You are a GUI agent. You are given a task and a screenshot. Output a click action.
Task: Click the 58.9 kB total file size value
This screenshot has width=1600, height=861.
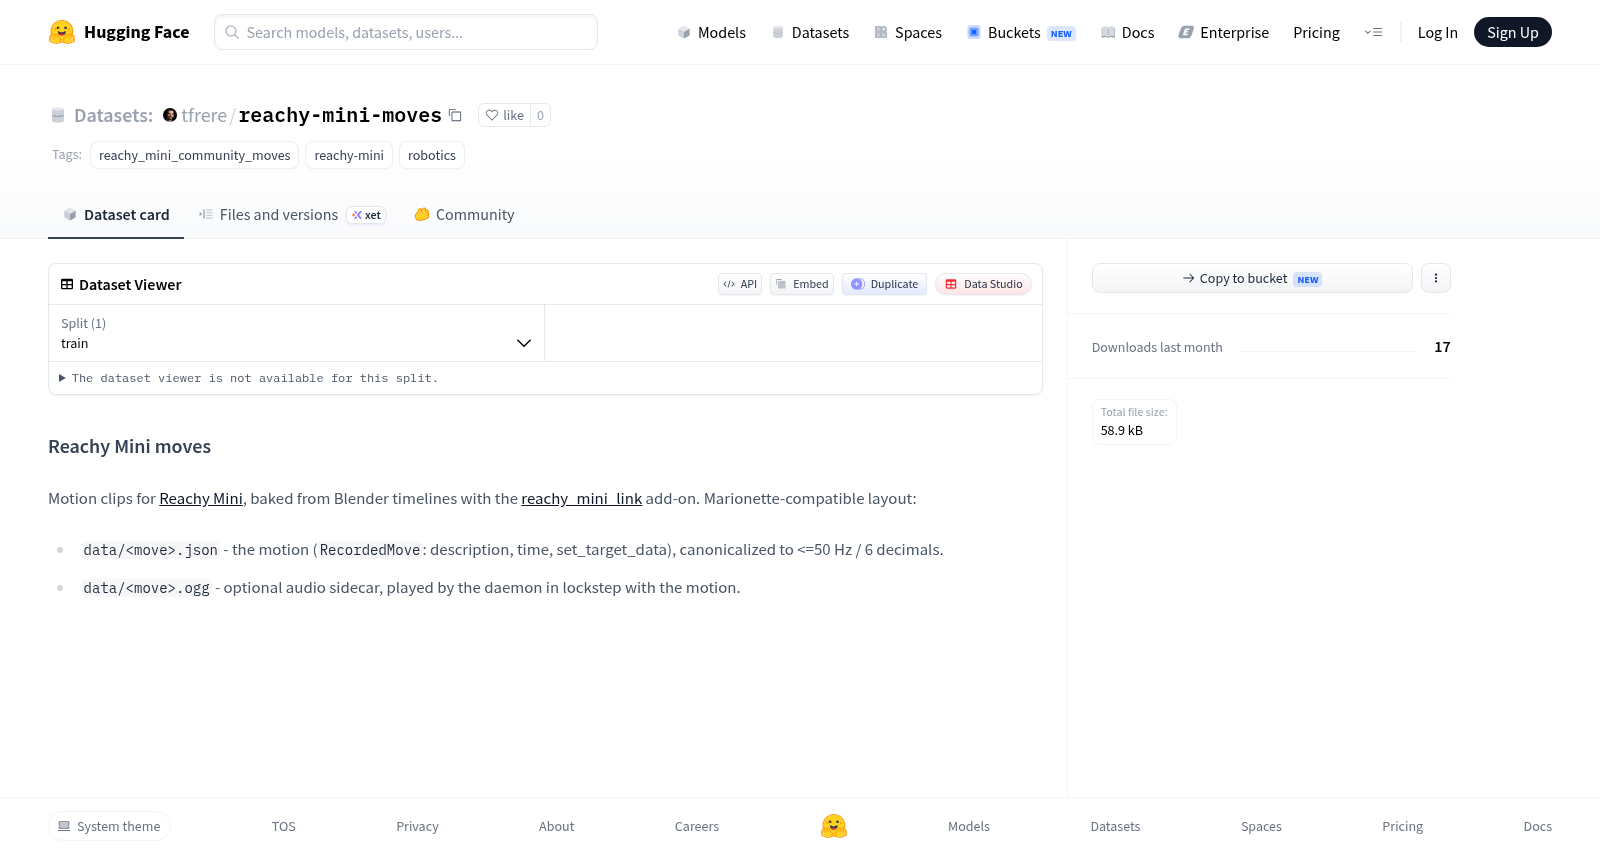(1122, 431)
